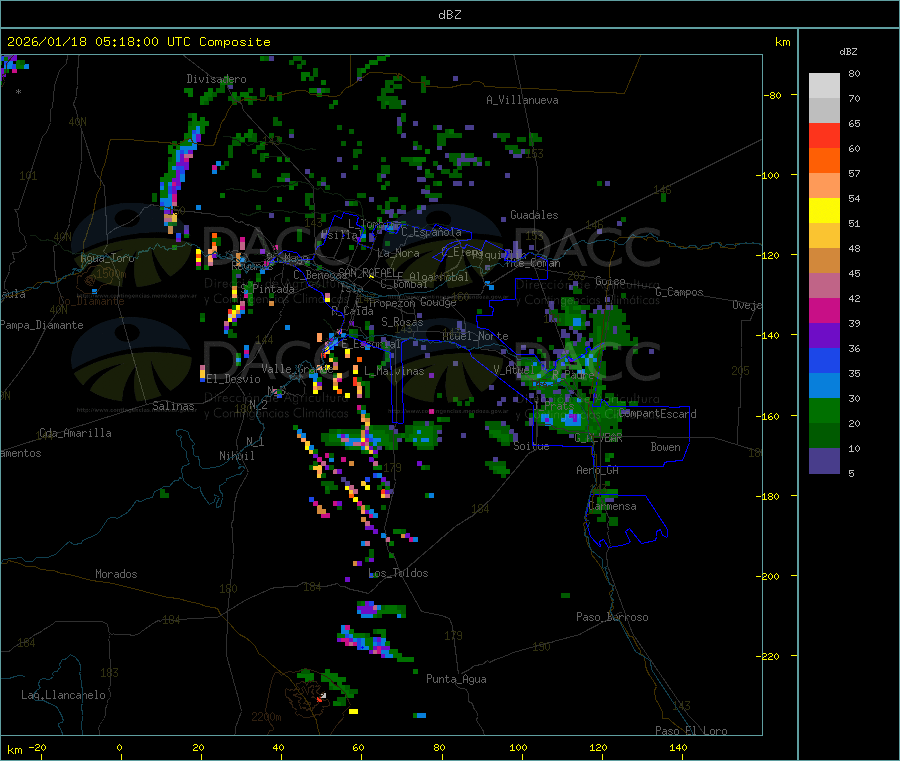Click the 'Punta_Agua' map label

tap(456, 680)
